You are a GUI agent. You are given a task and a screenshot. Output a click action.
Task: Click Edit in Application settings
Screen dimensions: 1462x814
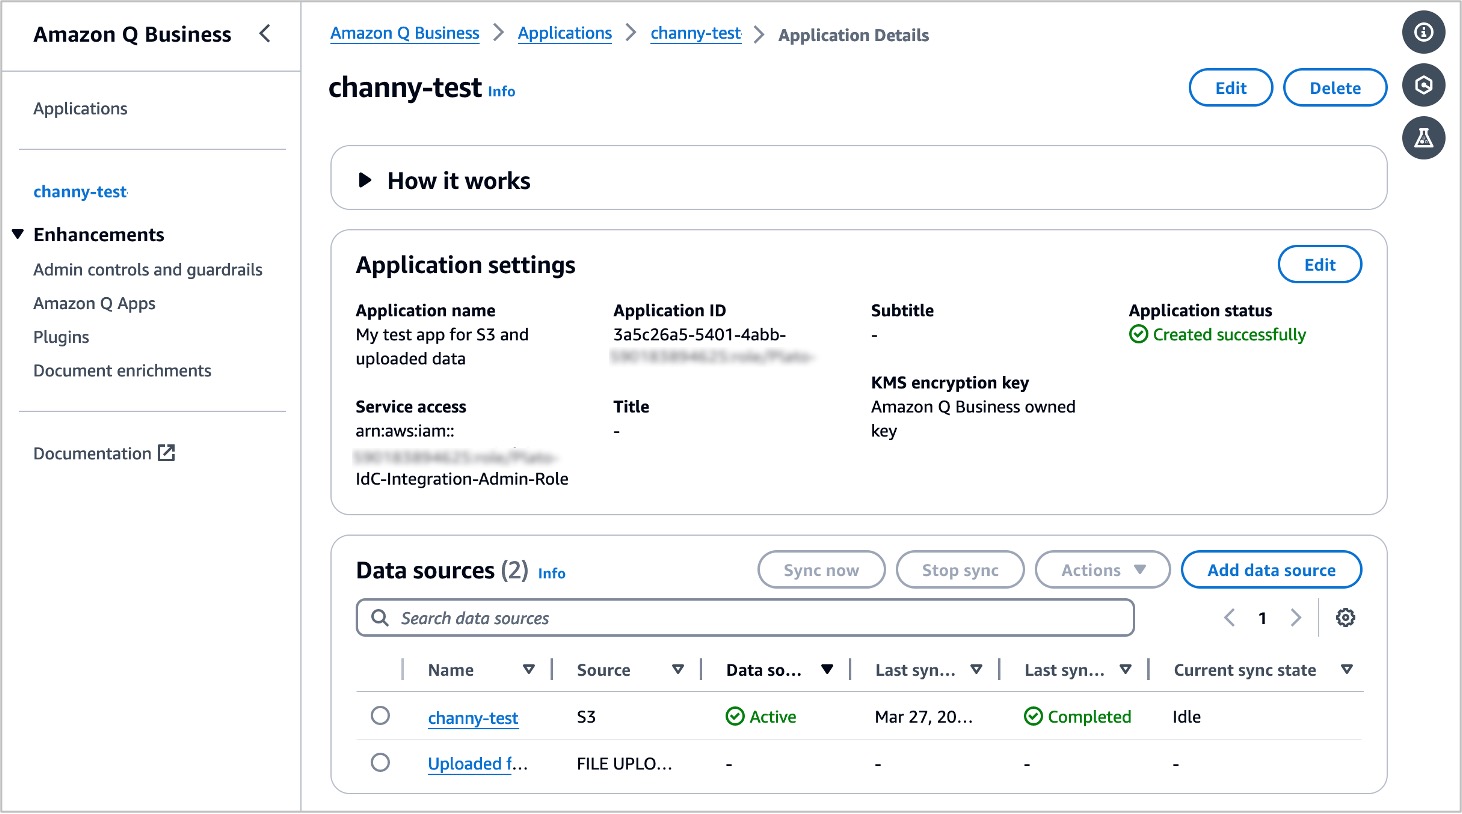coord(1319,265)
